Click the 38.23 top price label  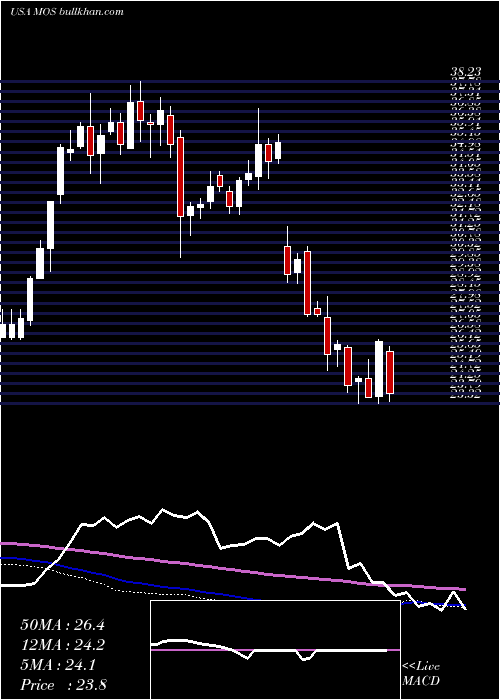point(466,72)
